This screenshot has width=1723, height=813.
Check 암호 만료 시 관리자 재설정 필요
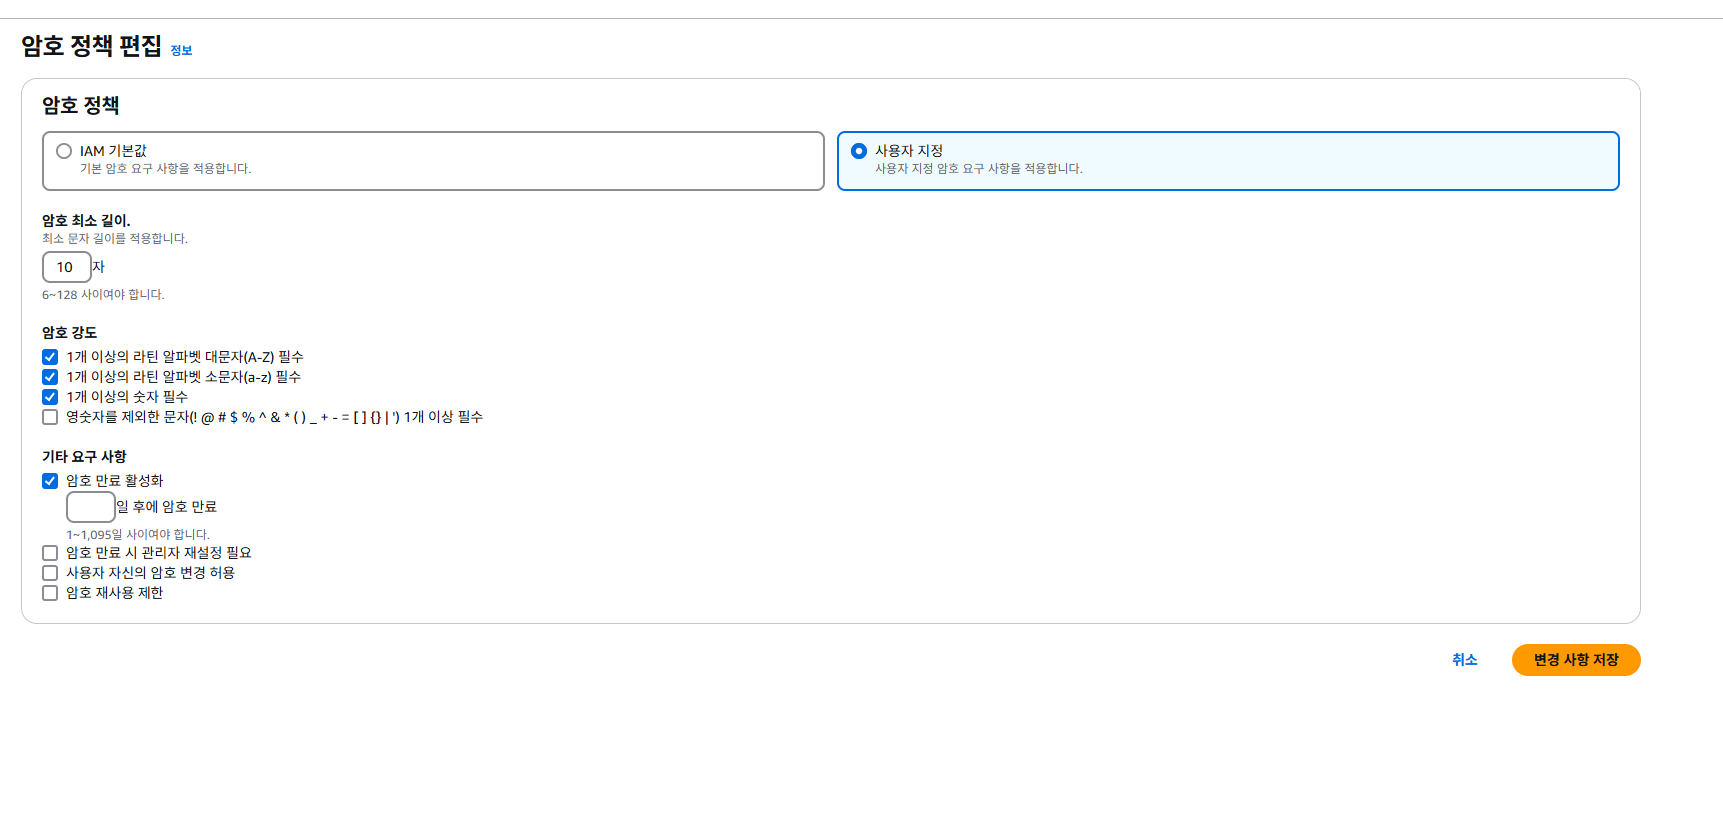pyautogui.click(x=50, y=553)
